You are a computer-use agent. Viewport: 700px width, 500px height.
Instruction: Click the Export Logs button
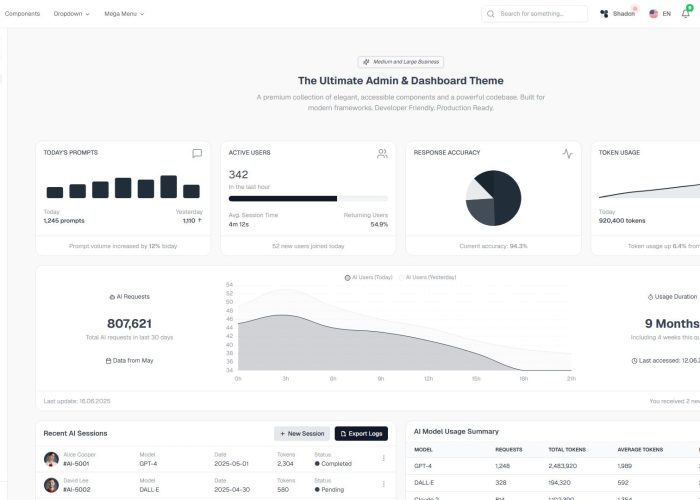point(361,433)
